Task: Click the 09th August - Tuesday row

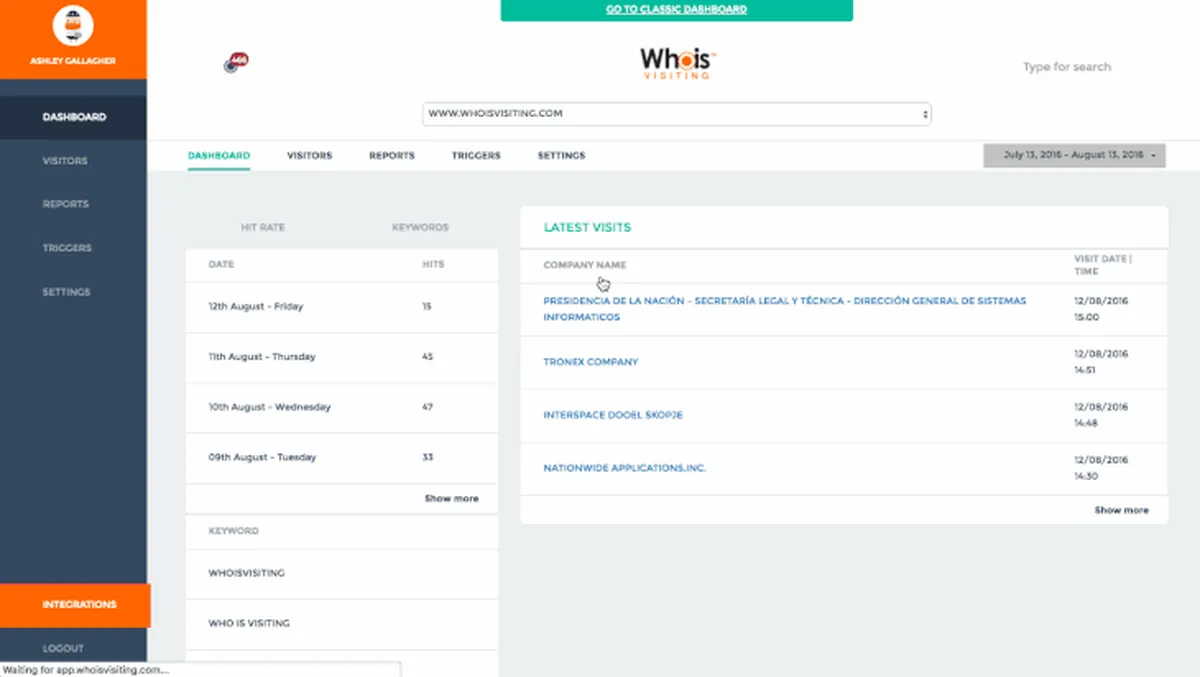Action: pyautogui.click(x=342, y=458)
